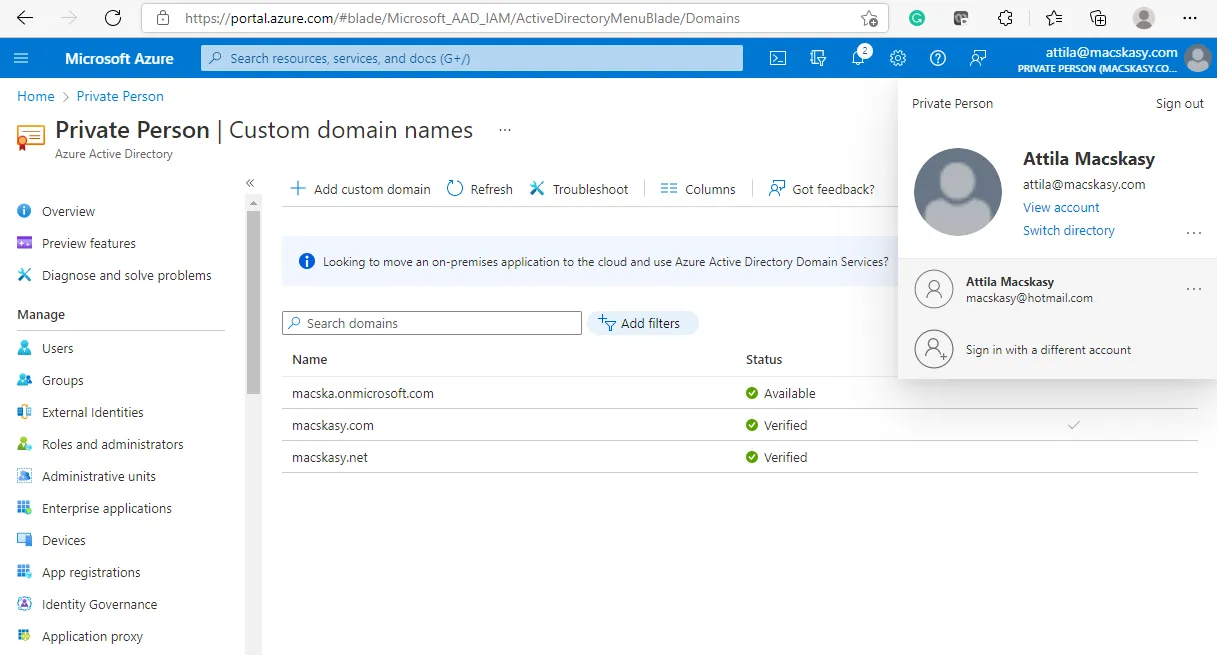Click Switch directory link

coord(1069,231)
